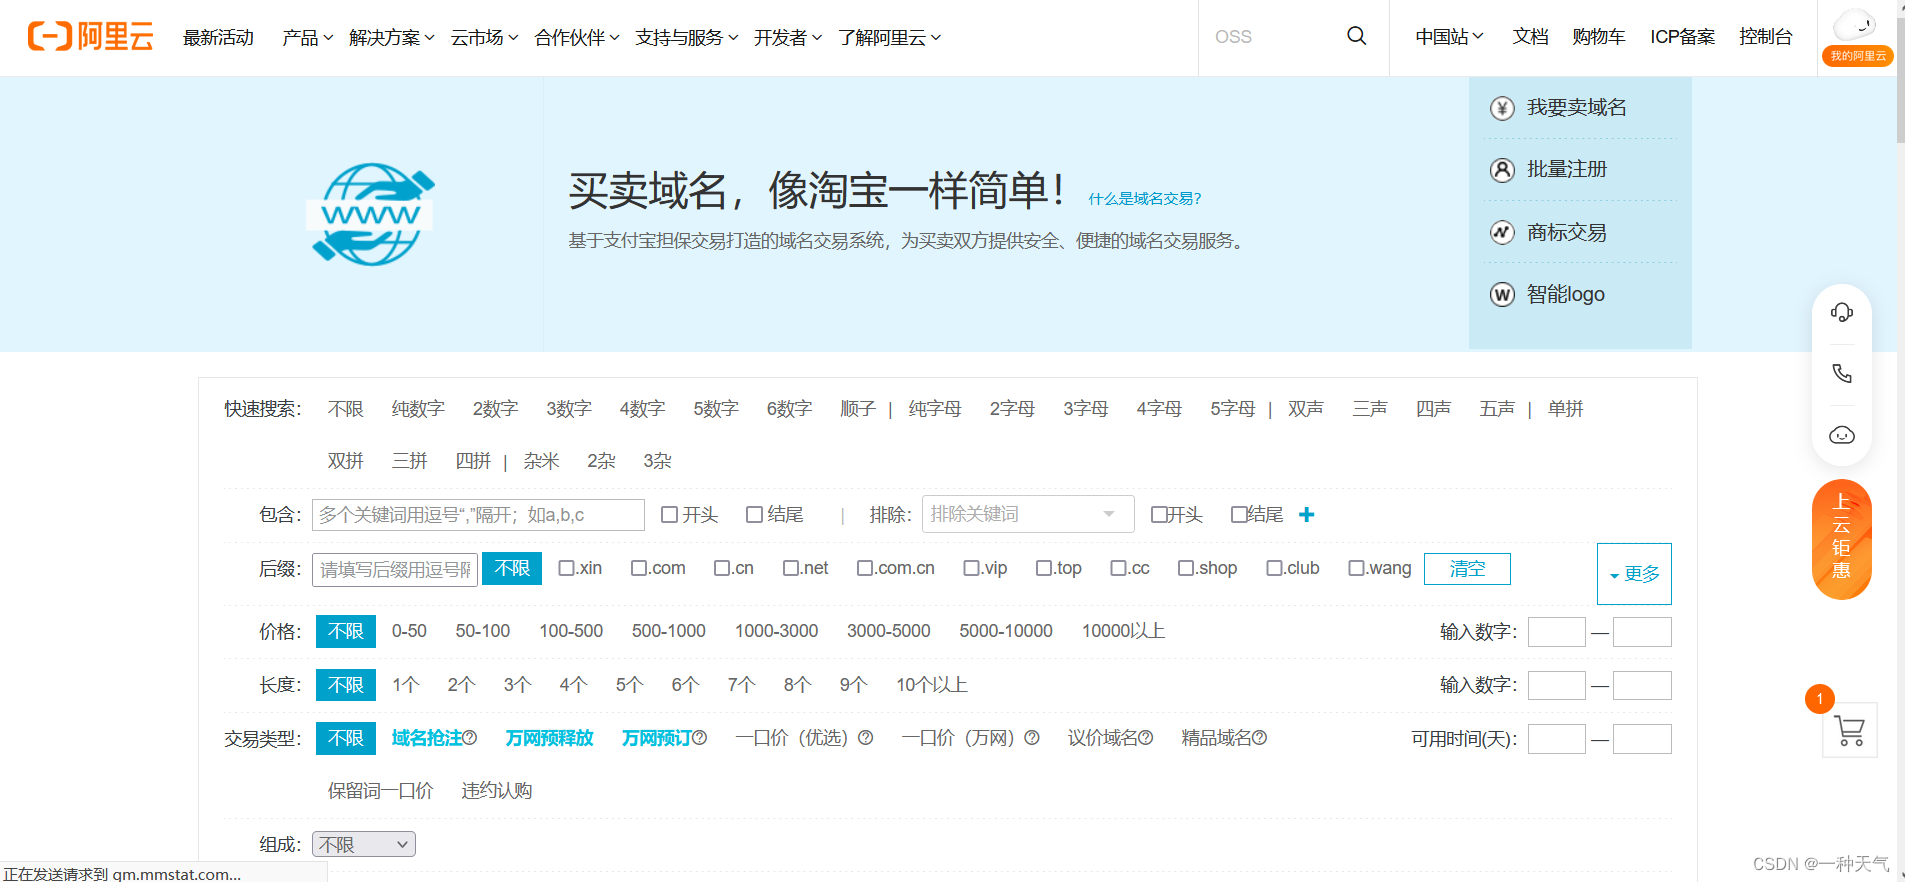Tick the 包含 开头 checkbox
The width and height of the screenshot is (1905, 882).
[x=670, y=514]
